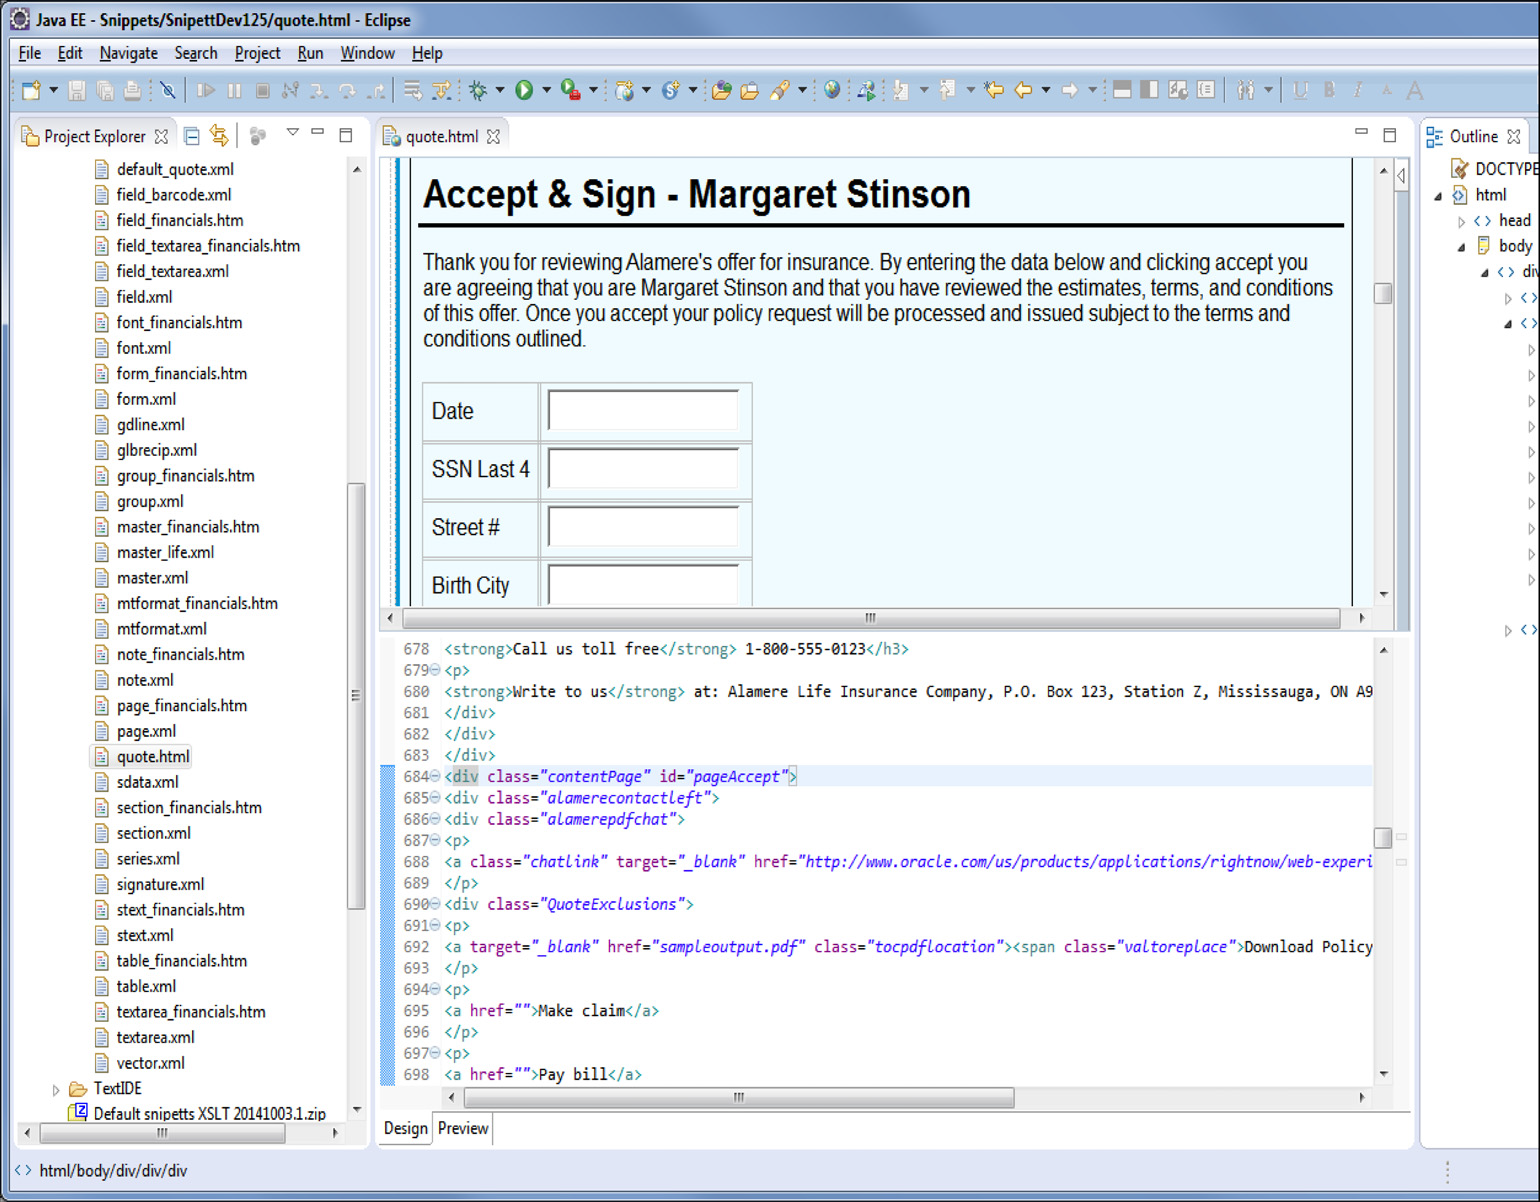This screenshot has height=1202, width=1540.
Task: Click the Save All icon
Action: [x=105, y=89]
